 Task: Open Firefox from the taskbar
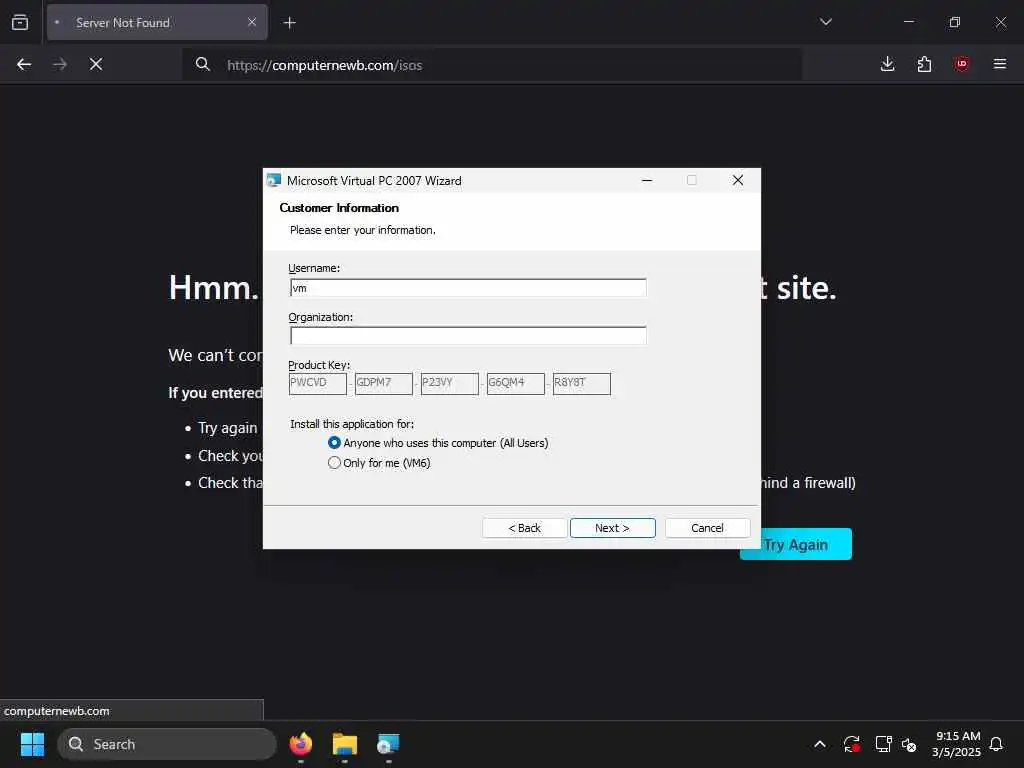point(300,744)
